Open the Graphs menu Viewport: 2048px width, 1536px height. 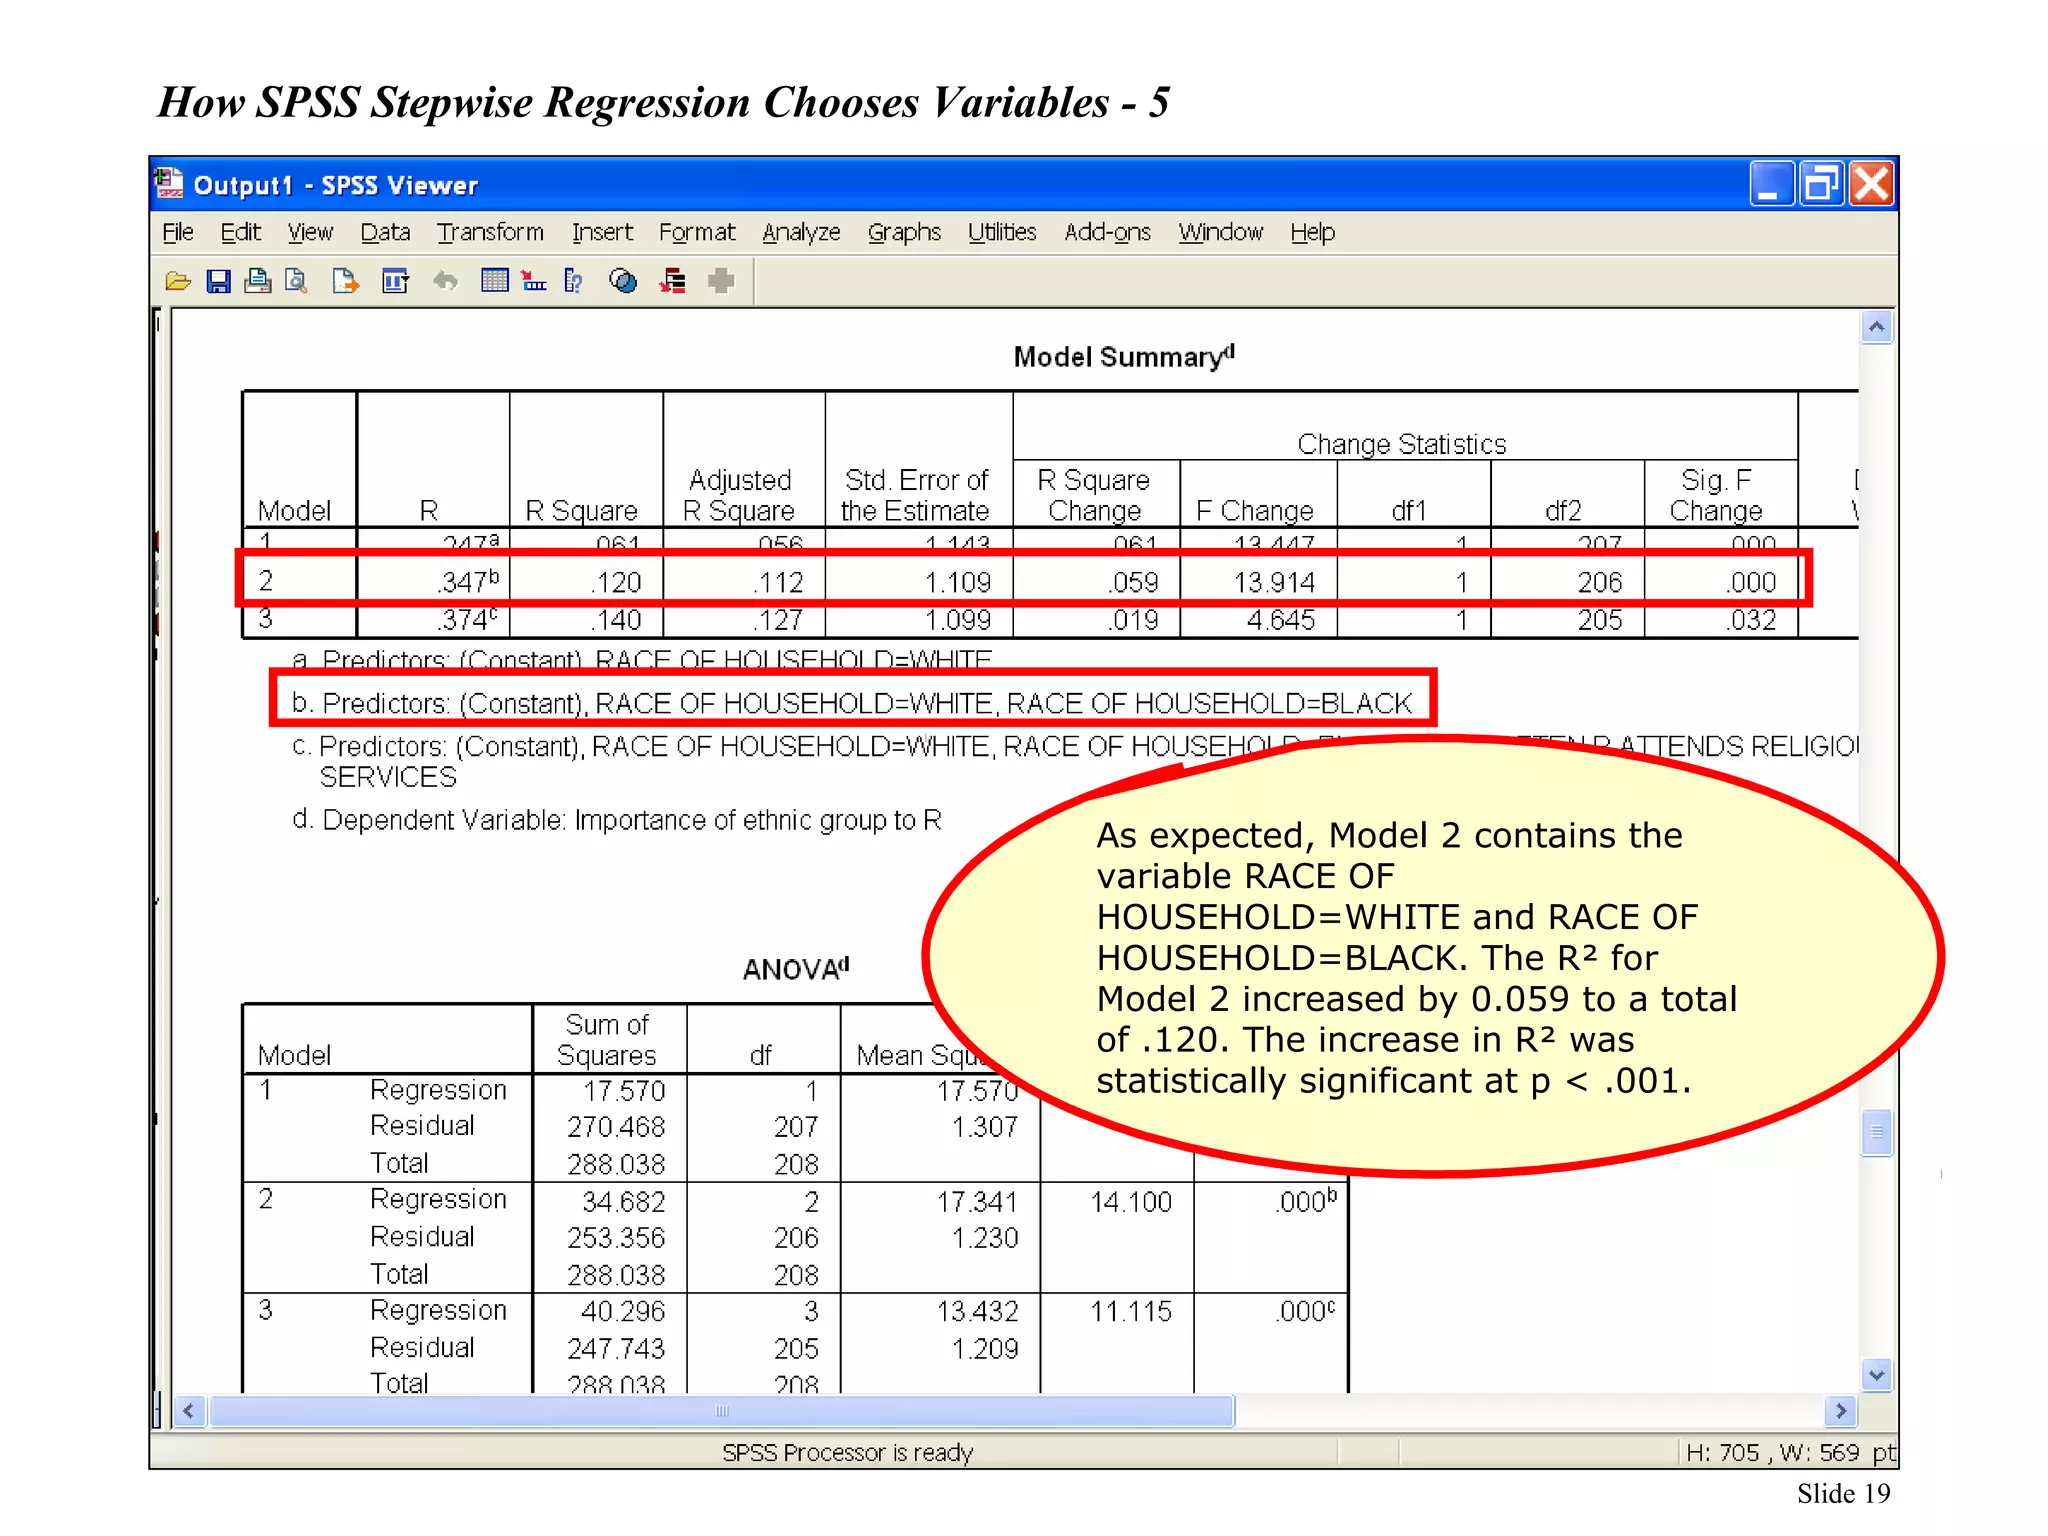tap(904, 232)
